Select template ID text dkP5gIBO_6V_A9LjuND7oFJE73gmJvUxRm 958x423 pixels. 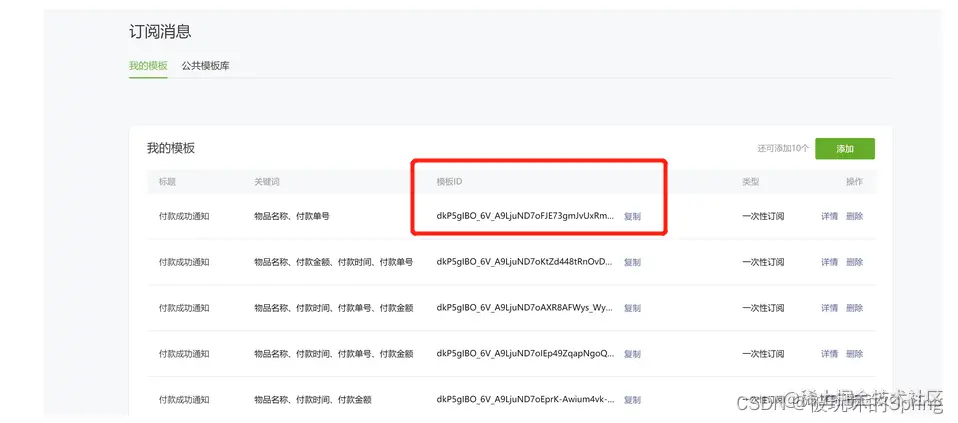coord(525,216)
